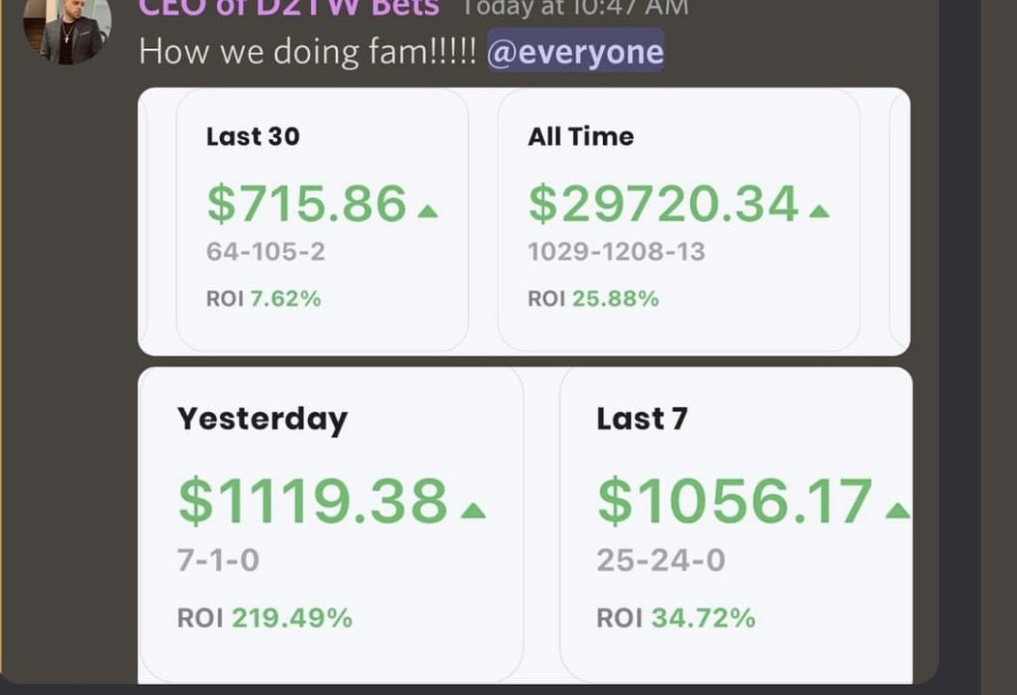
Task: Click the ROI 219.49% value
Action: 291,619
